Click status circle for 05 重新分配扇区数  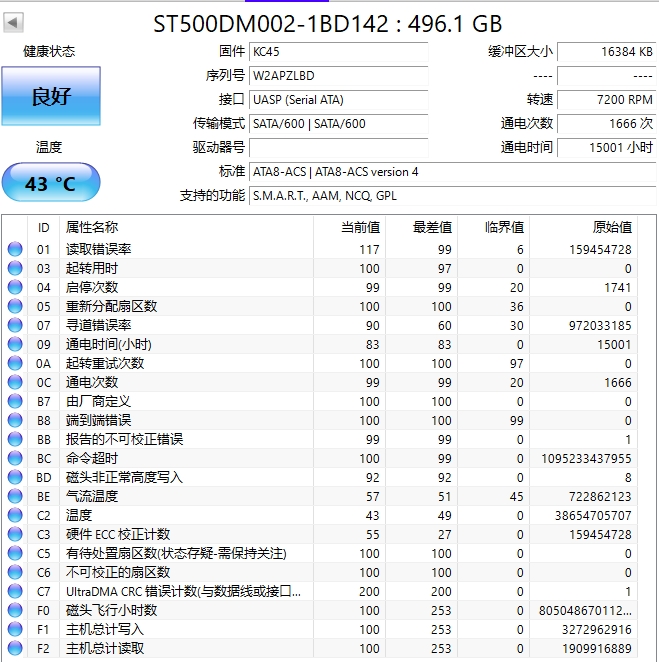tap(15, 306)
